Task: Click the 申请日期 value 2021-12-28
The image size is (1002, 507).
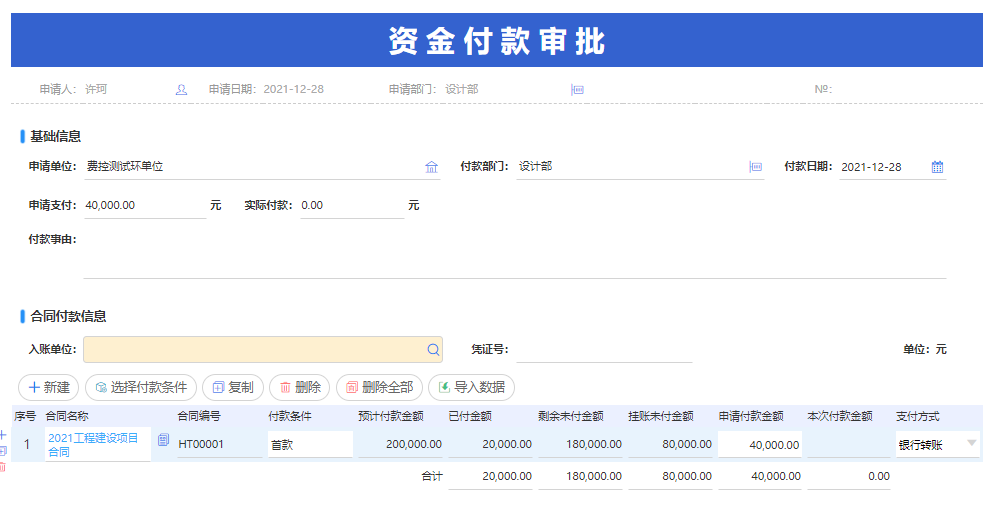Action: (x=293, y=90)
